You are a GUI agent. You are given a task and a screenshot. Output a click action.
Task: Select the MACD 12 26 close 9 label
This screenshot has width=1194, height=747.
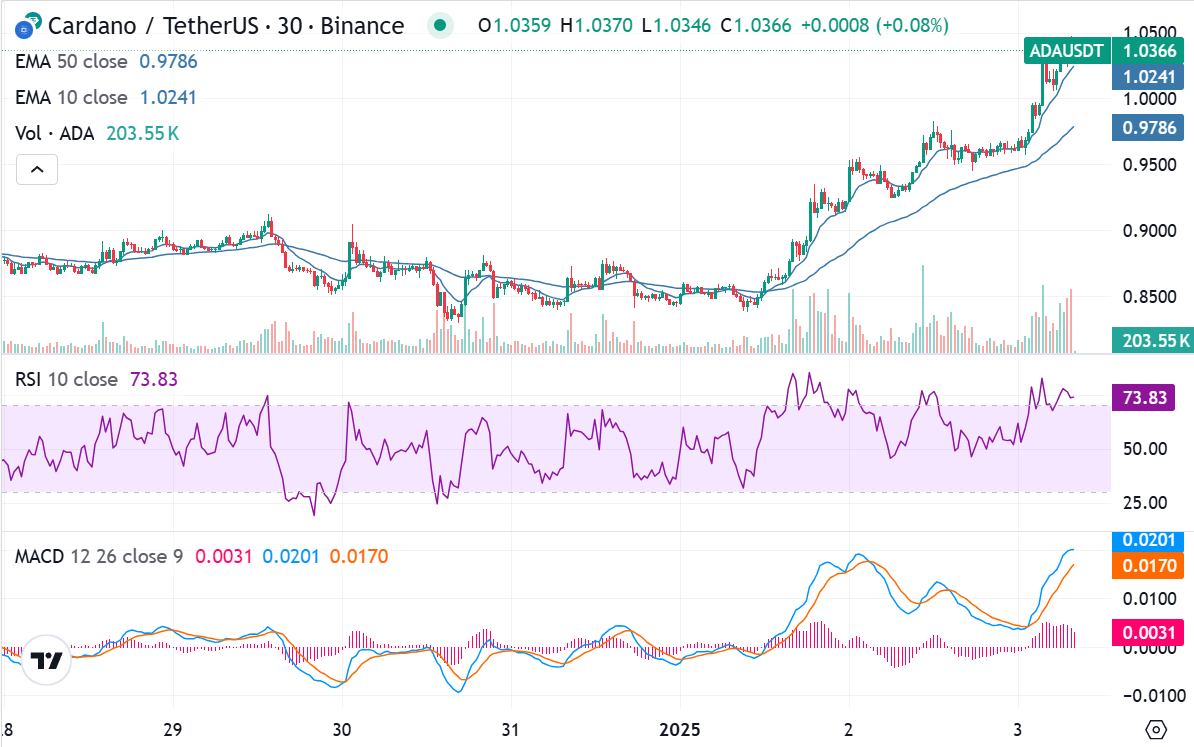[99, 557]
